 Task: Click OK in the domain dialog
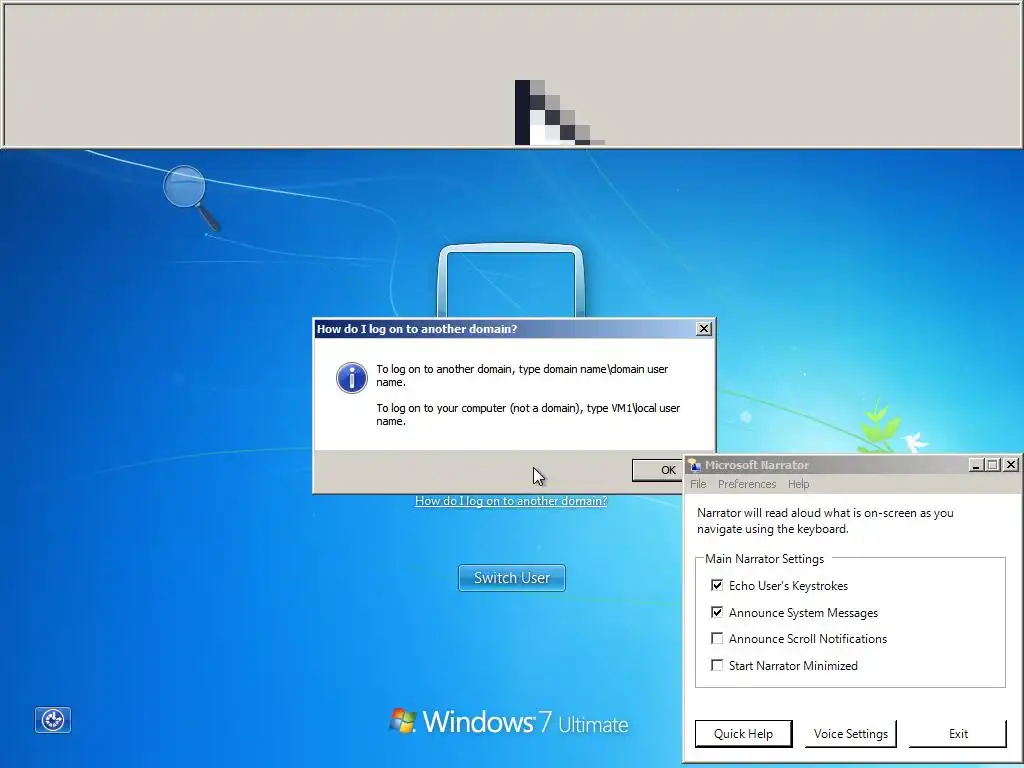pos(658,470)
